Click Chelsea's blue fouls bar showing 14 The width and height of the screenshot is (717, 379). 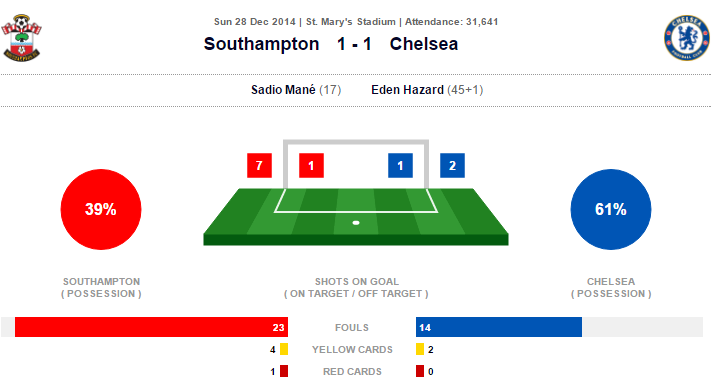pyautogui.click(x=499, y=327)
